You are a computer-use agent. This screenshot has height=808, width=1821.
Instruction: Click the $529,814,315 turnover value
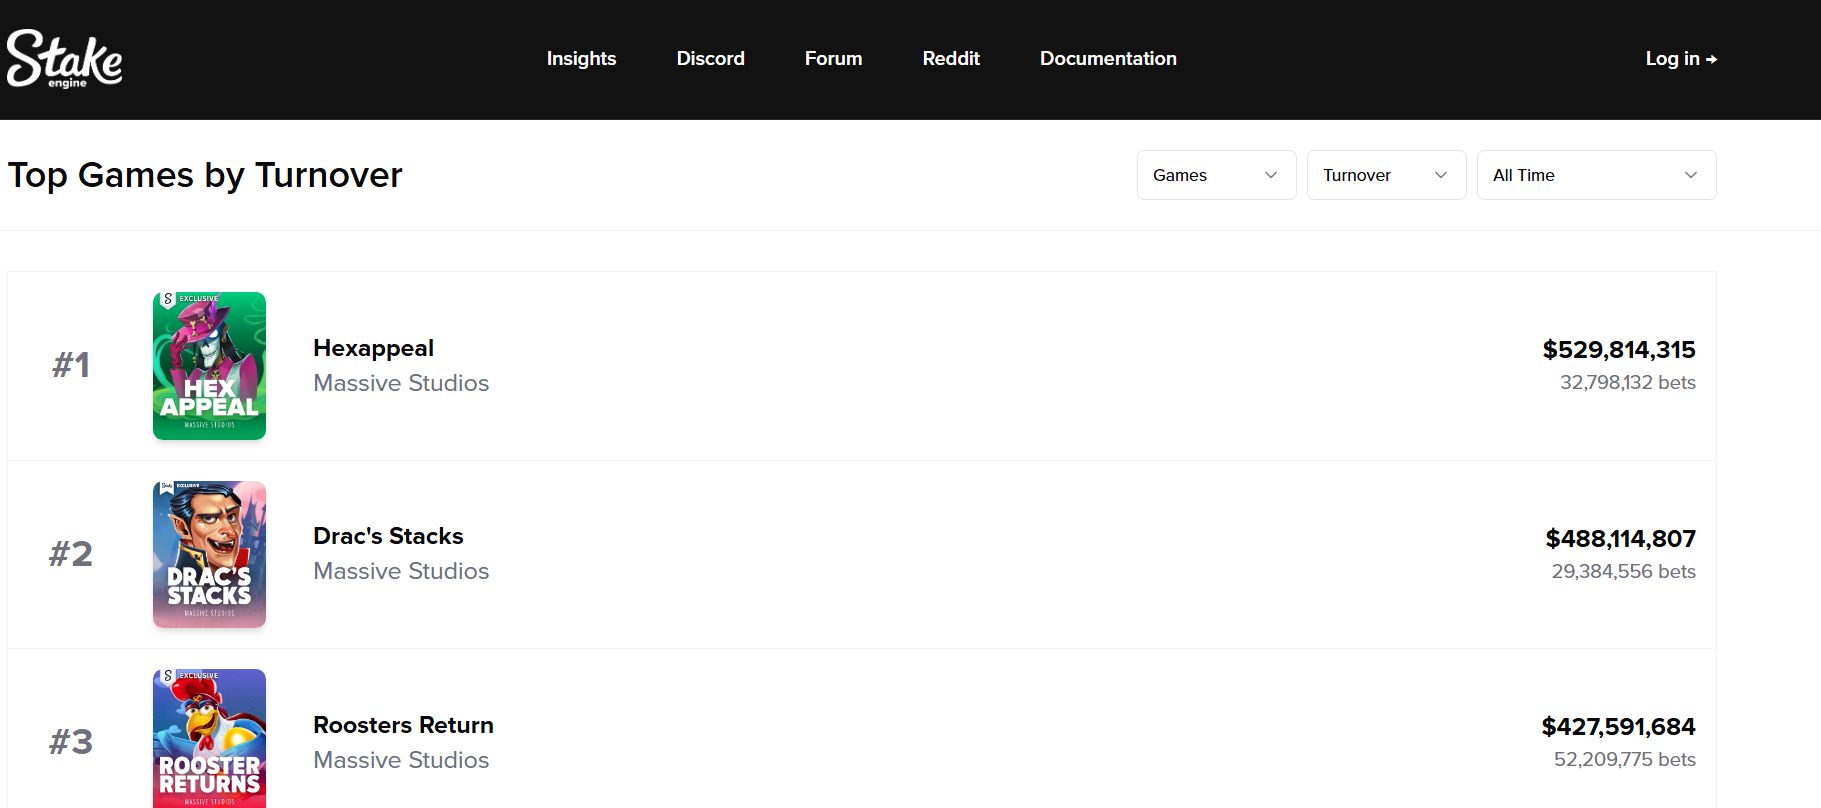[x=1619, y=350]
